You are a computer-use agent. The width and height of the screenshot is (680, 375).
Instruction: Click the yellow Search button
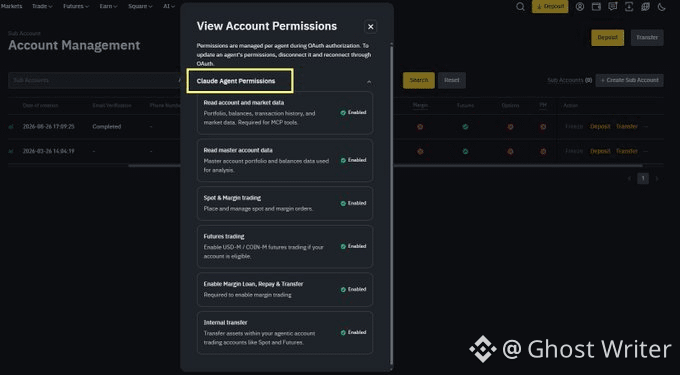tap(418, 80)
